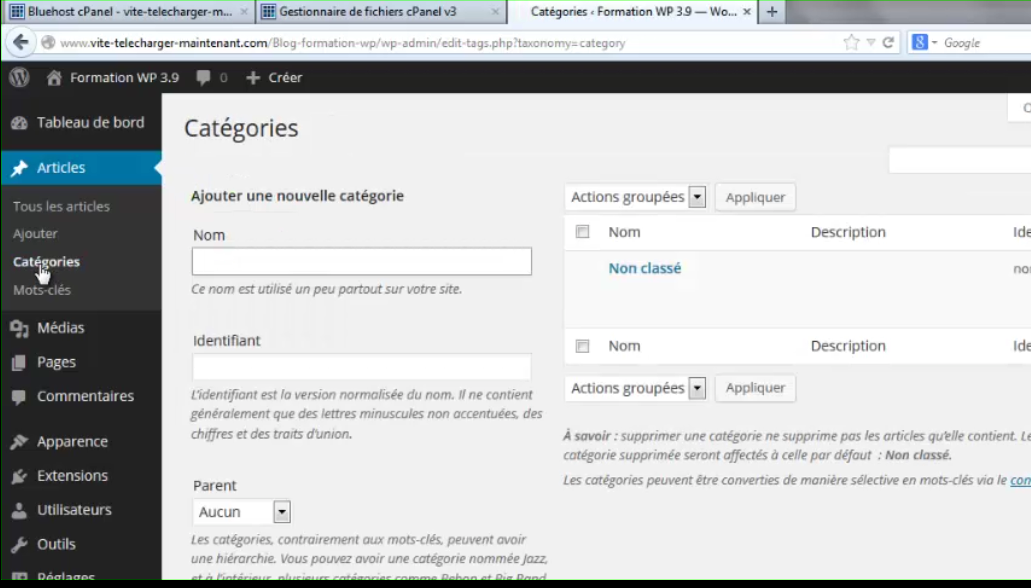Open search engine selector dropdown arrow
This screenshot has height=588, width=1031.
(934, 43)
